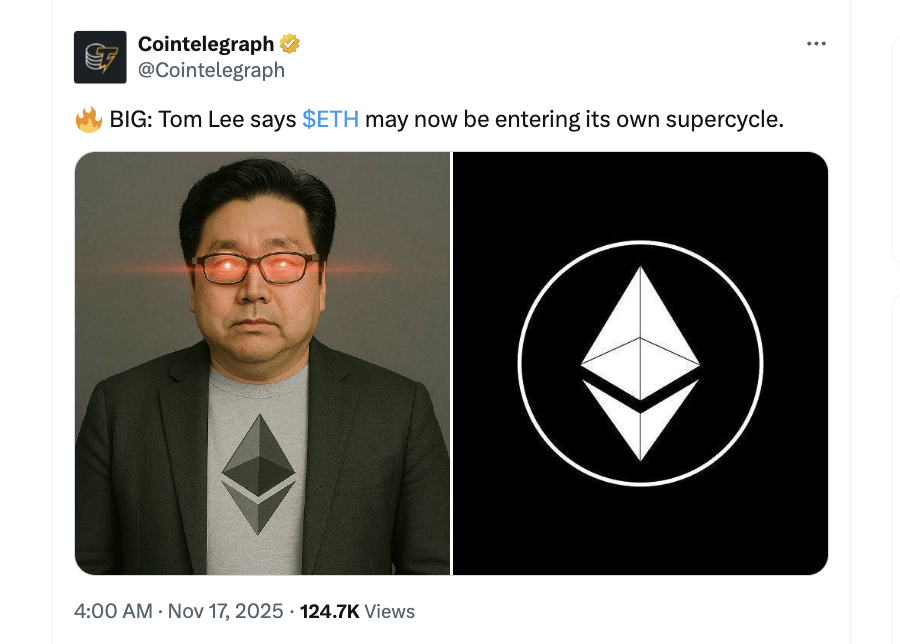Open the Ethereum logo image on the right
The width and height of the screenshot is (900, 644).
pyautogui.click(x=639, y=362)
